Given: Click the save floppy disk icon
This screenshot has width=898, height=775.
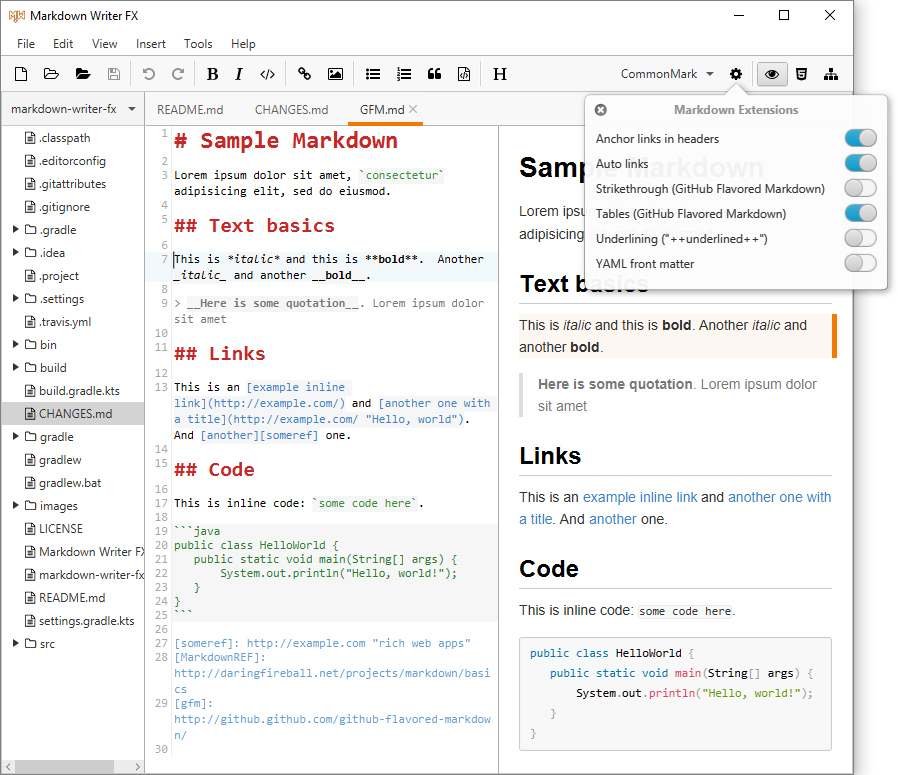Looking at the screenshot, I should point(114,74).
